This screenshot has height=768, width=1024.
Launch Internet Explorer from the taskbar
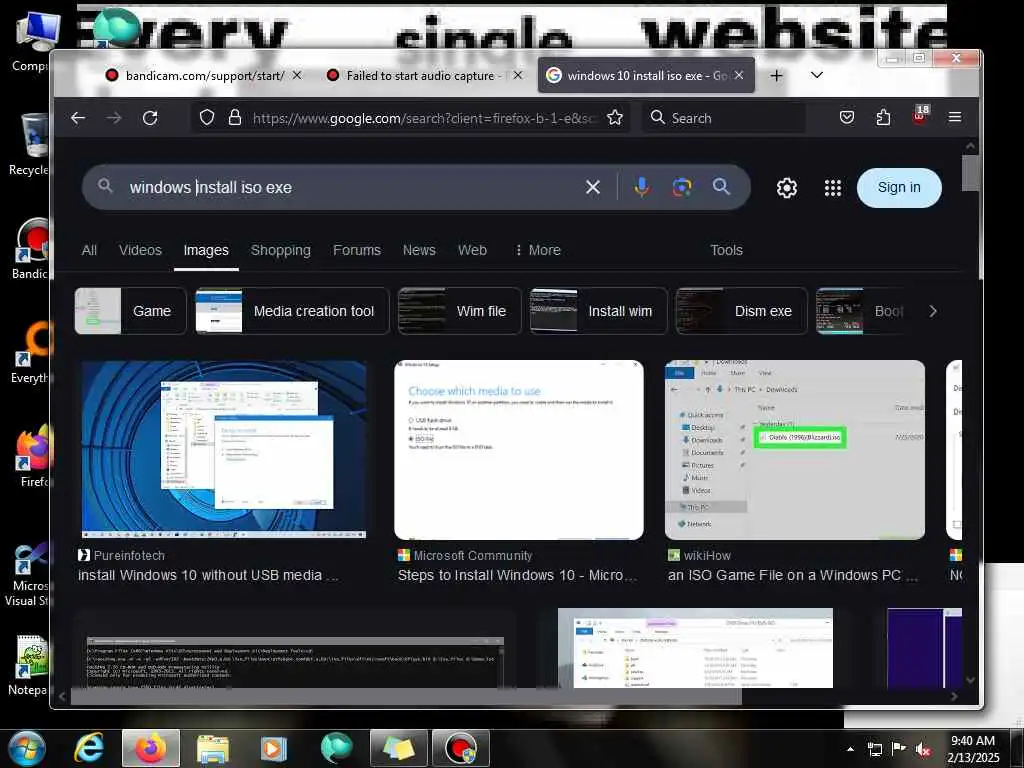(88, 748)
